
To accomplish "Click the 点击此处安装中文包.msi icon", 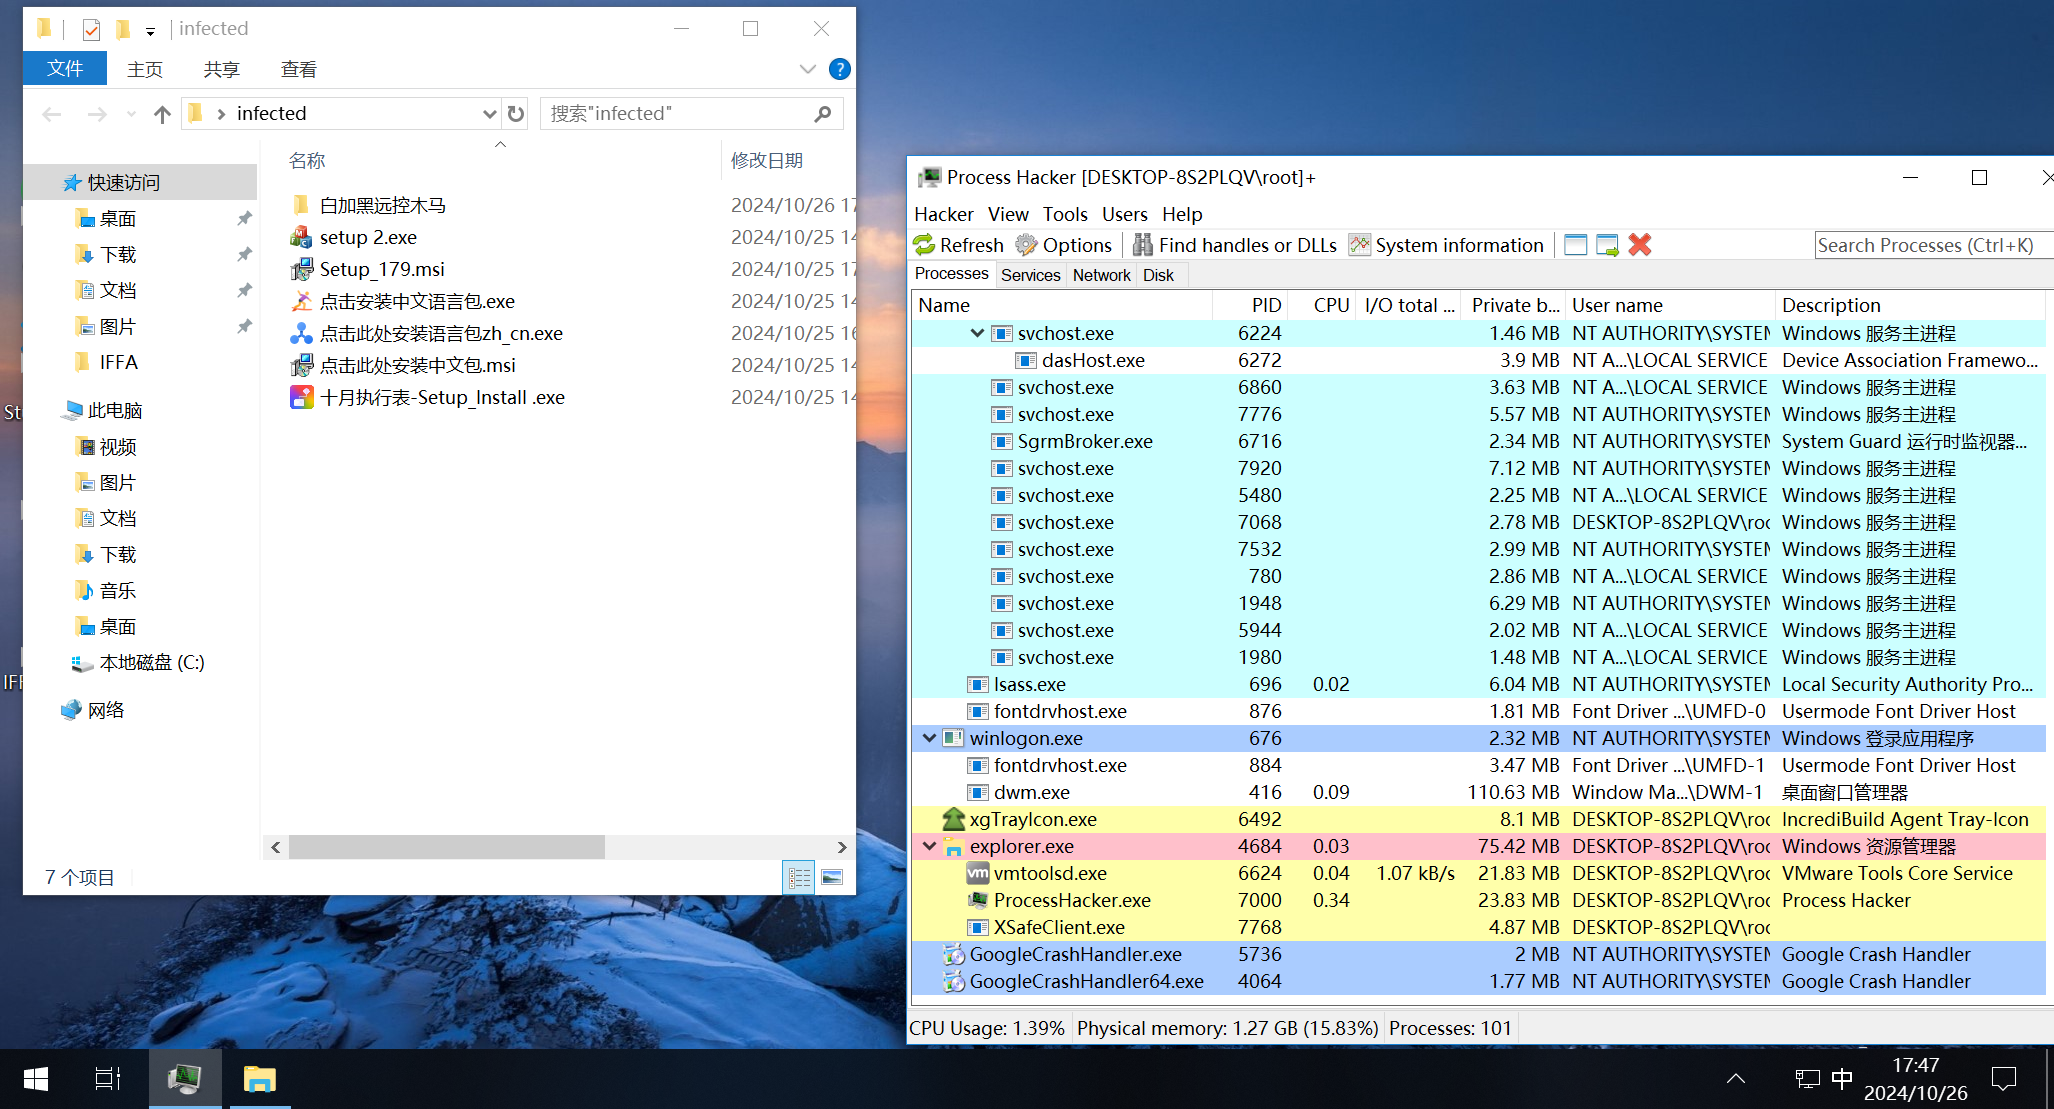I will 301,365.
